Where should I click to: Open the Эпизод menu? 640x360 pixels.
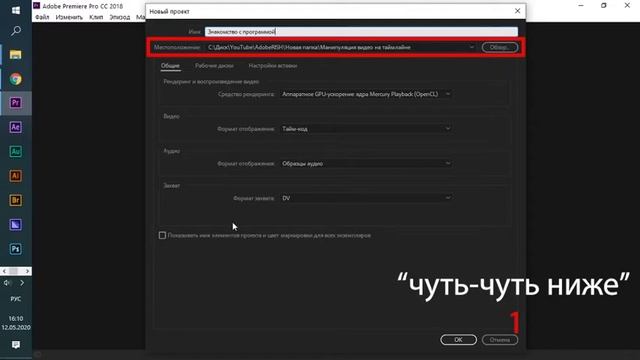pyautogui.click(x=120, y=17)
